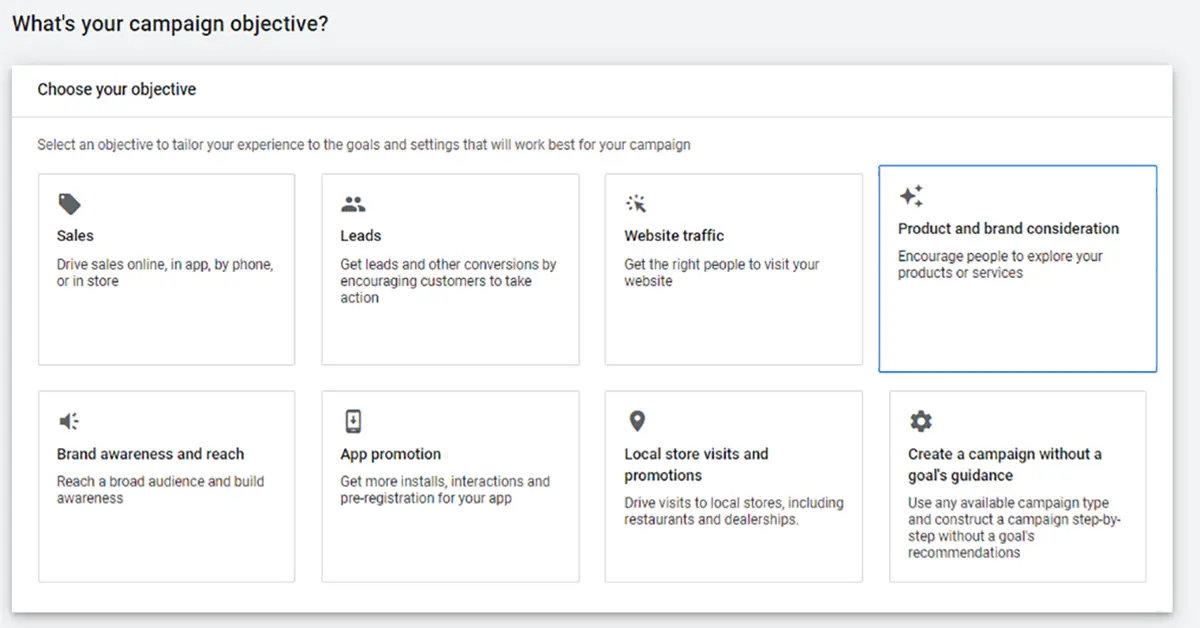This screenshot has width=1200, height=628.
Task: Click the Sales price tag icon
Action: tap(69, 205)
